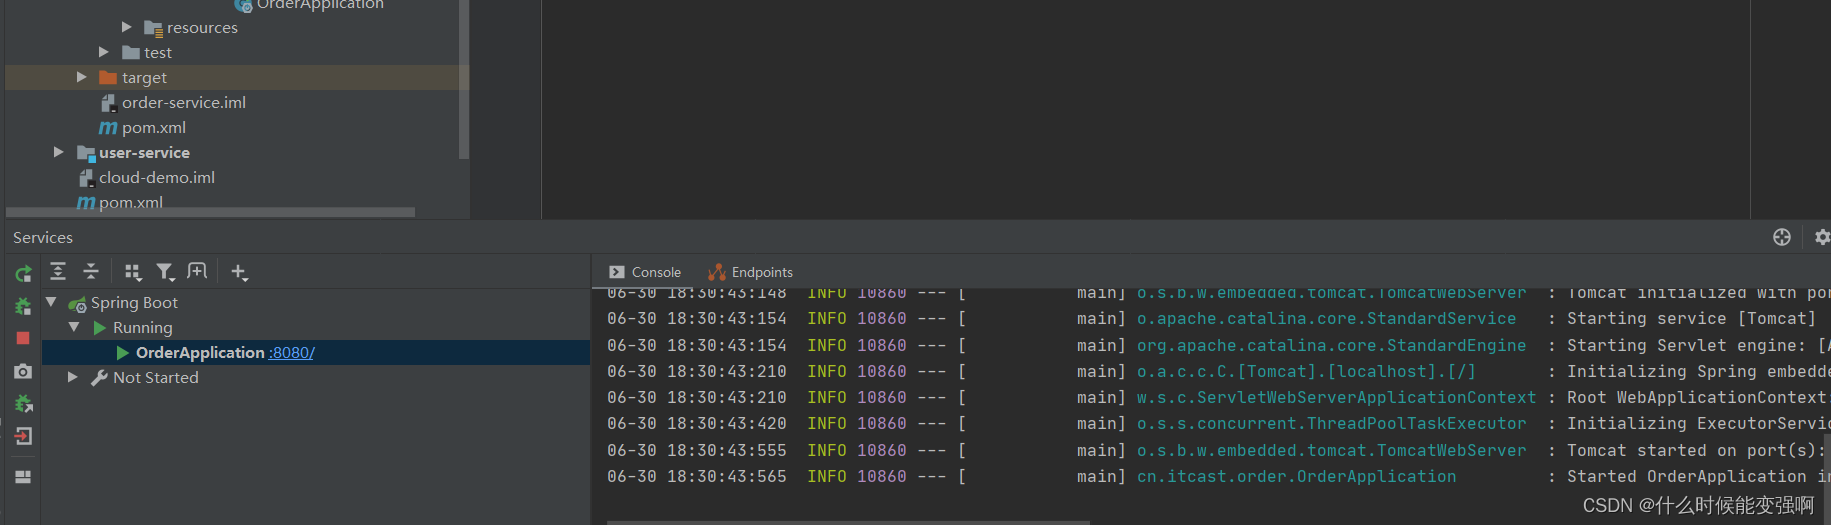The height and width of the screenshot is (525, 1831).
Task: Click the update running application bug icon
Action: tap(23, 404)
